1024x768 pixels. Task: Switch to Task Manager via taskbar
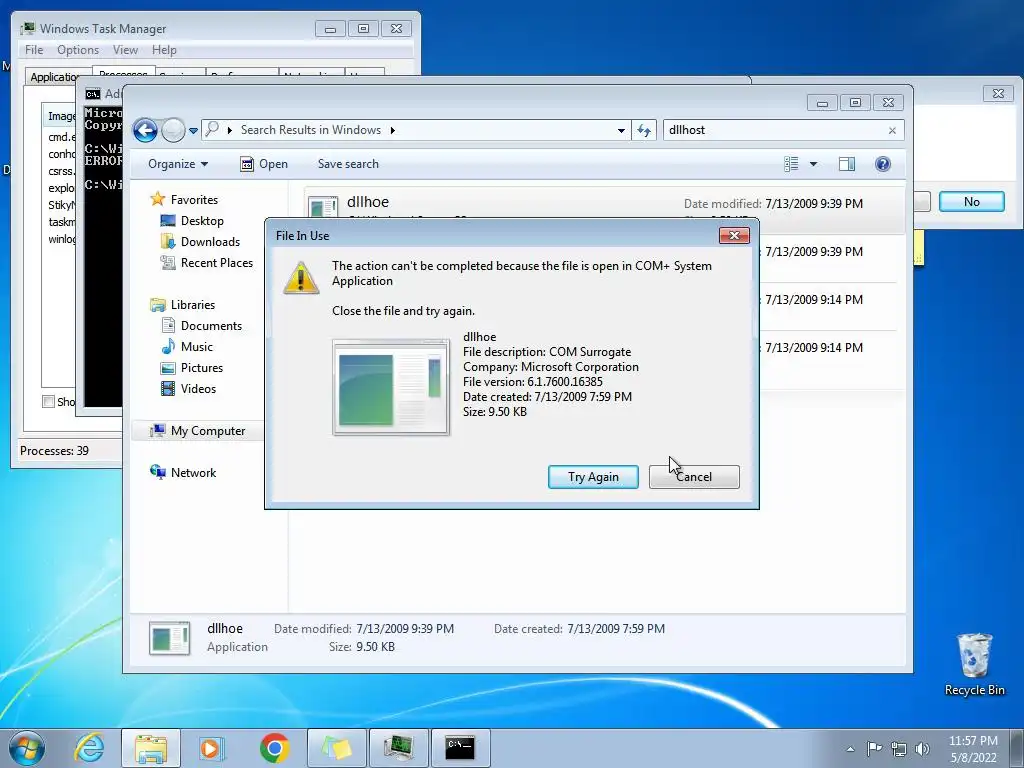click(x=398, y=748)
